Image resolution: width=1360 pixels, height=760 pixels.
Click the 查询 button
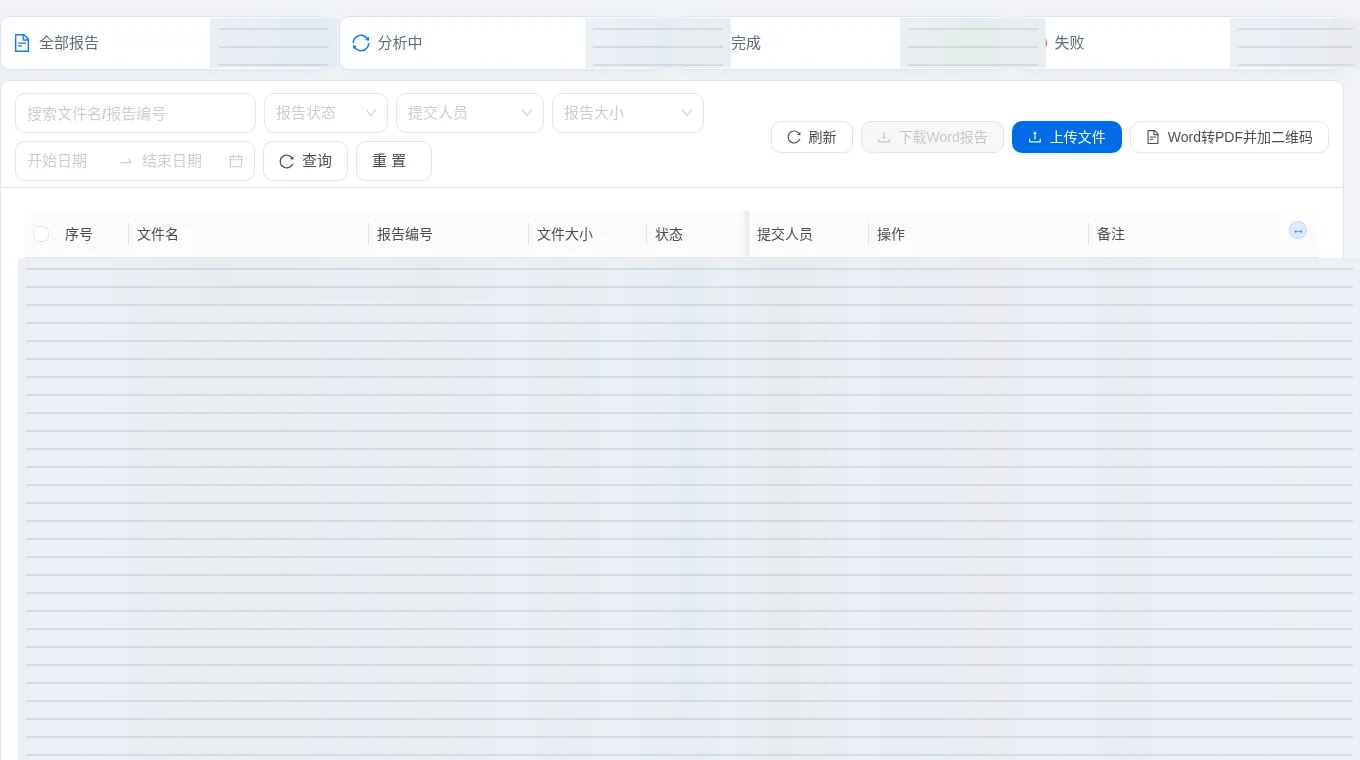pos(305,161)
